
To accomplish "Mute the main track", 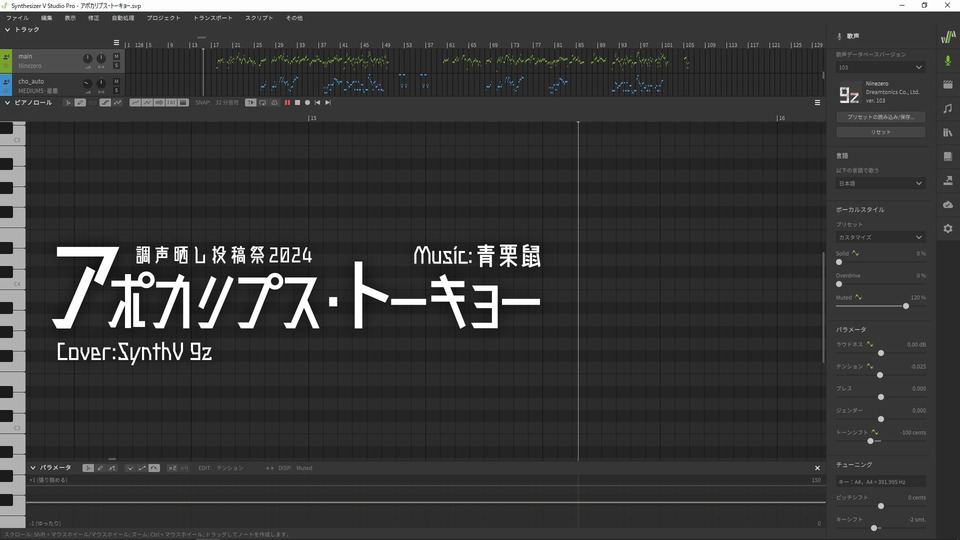I will [x=116, y=56].
